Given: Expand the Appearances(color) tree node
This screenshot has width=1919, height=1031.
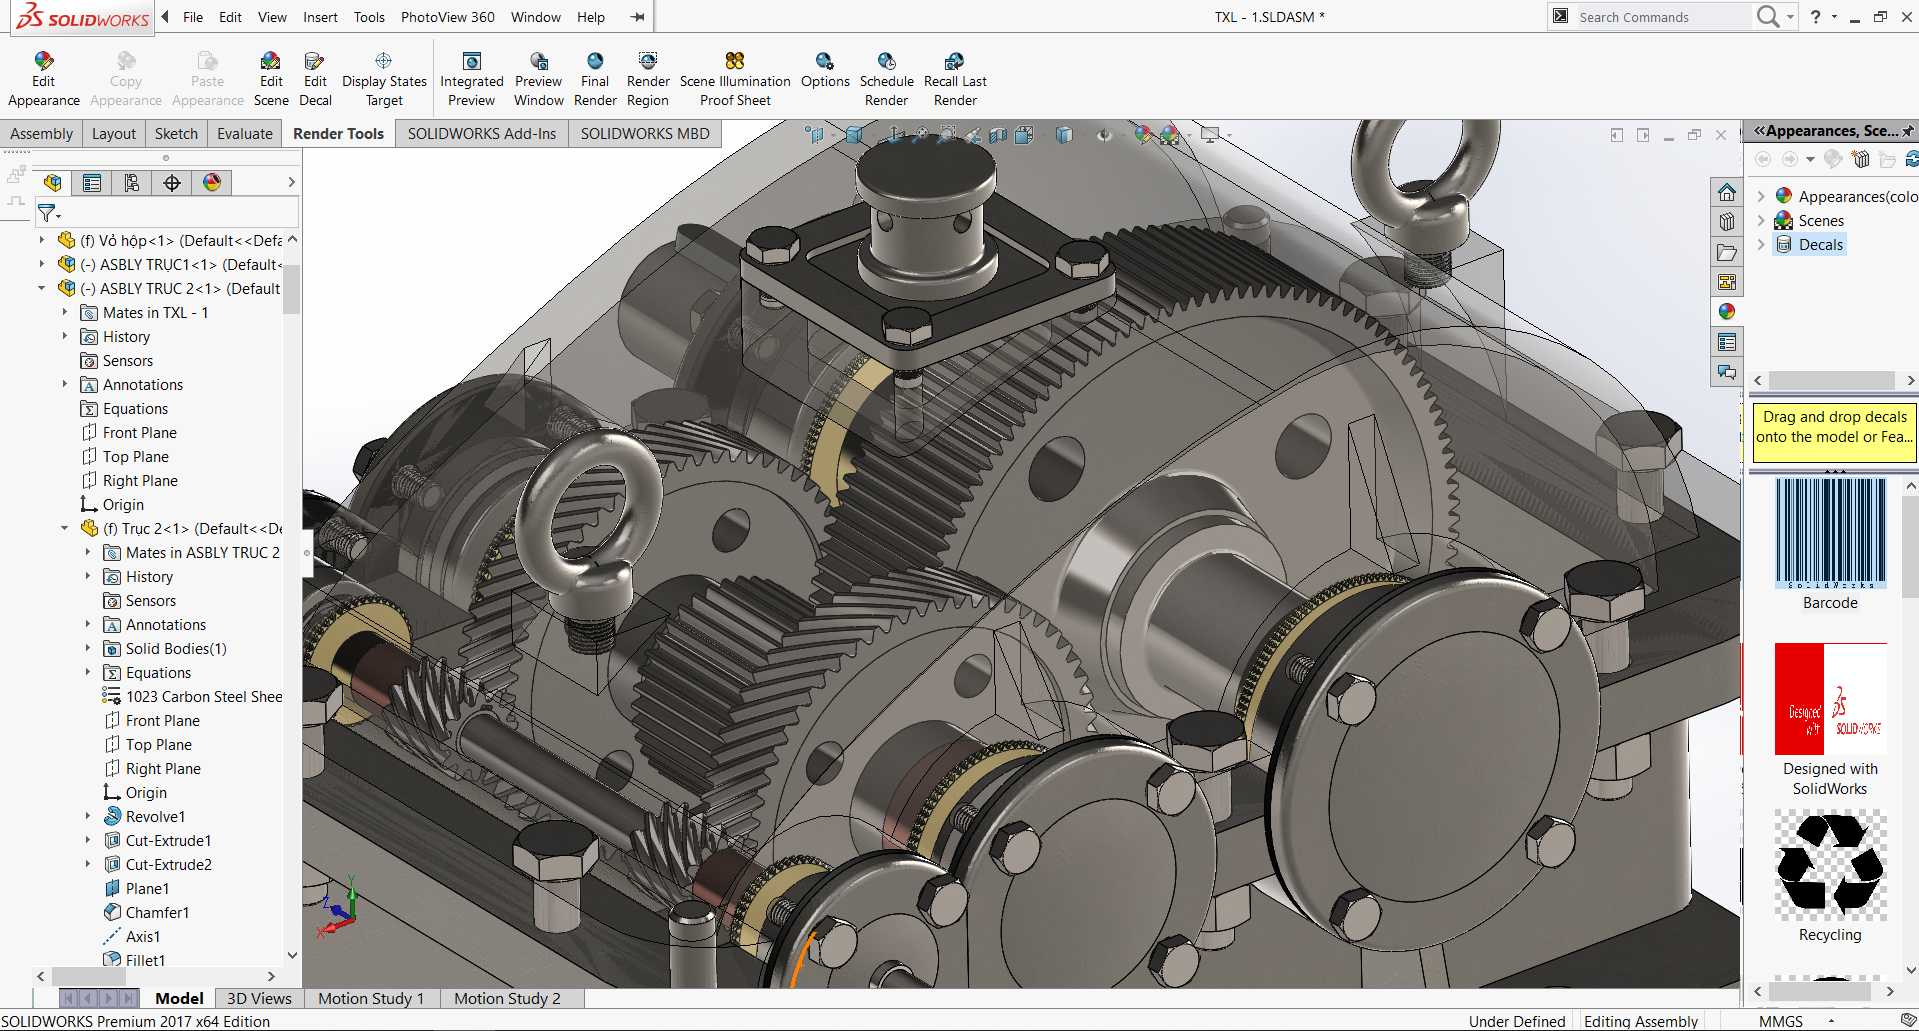Looking at the screenshot, I should [x=1761, y=197].
